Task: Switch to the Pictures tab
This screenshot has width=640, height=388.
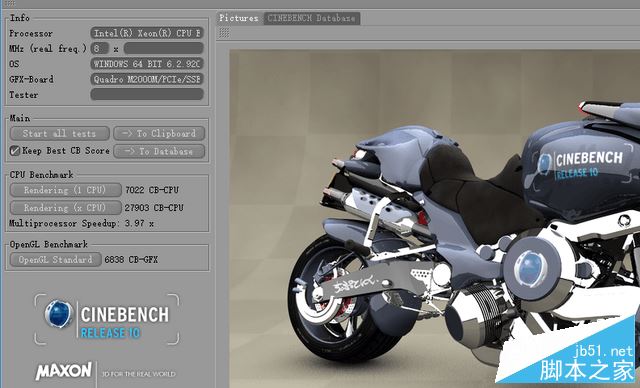Action: click(239, 18)
